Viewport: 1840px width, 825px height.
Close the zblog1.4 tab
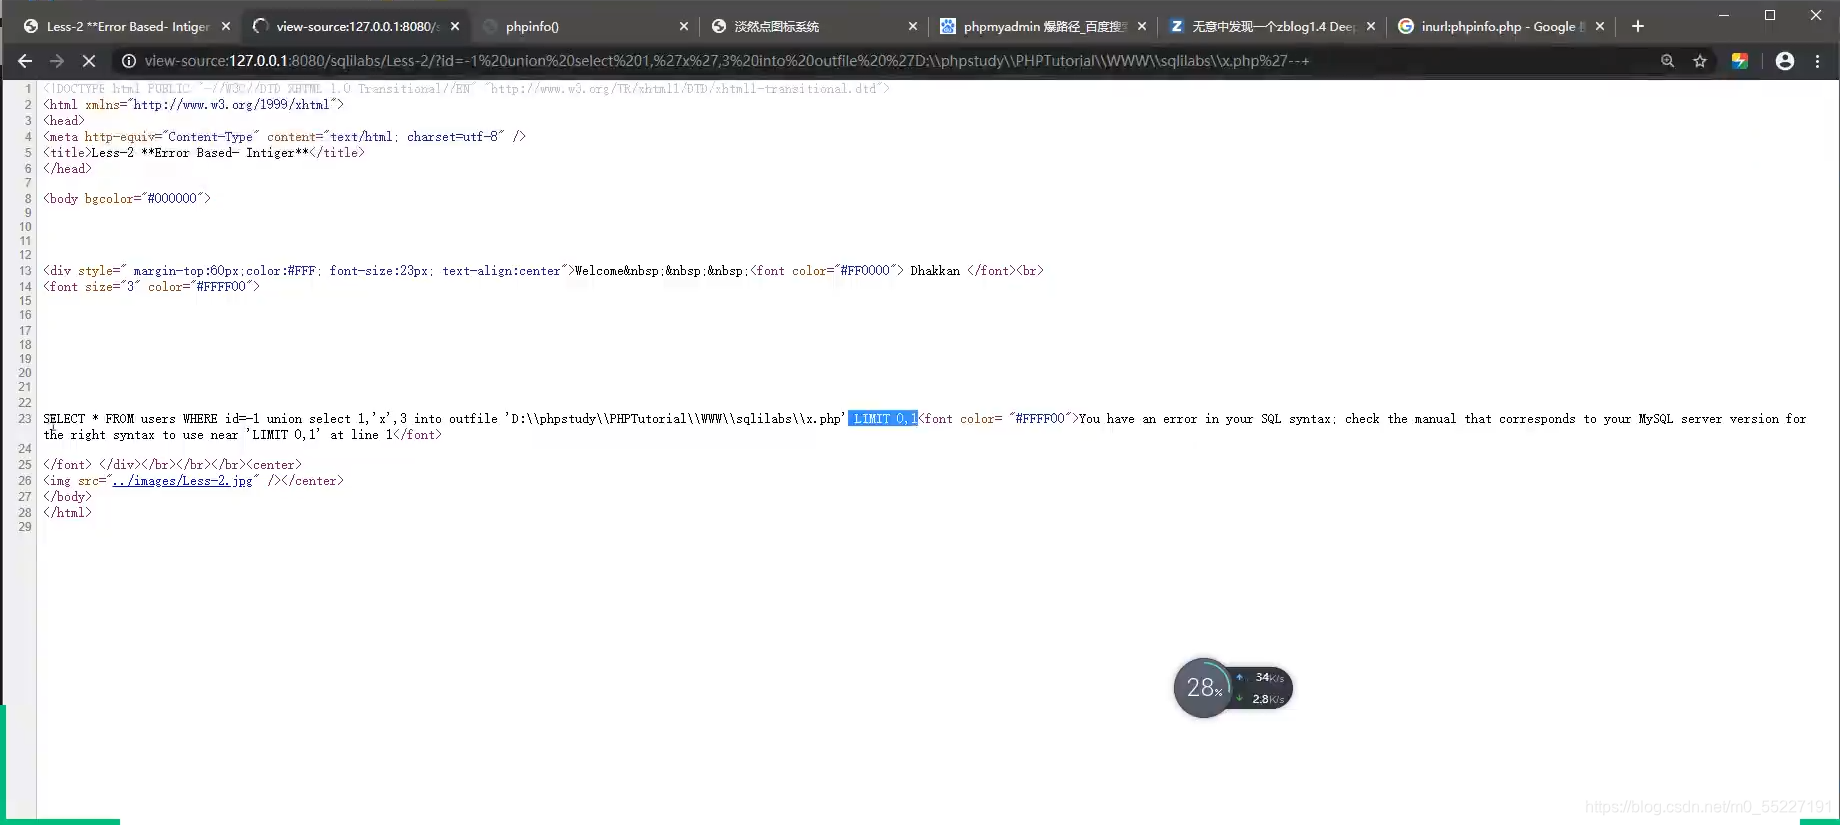coord(1371,27)
